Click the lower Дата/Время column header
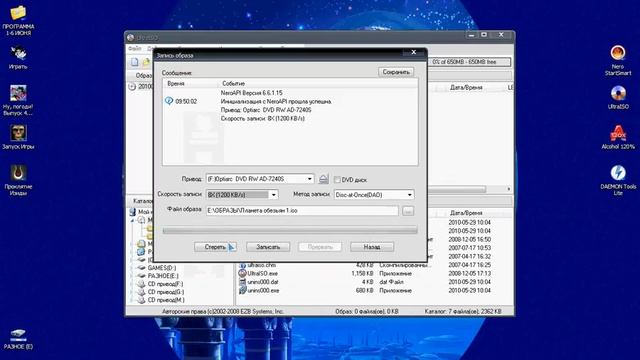 click(466, 213)
